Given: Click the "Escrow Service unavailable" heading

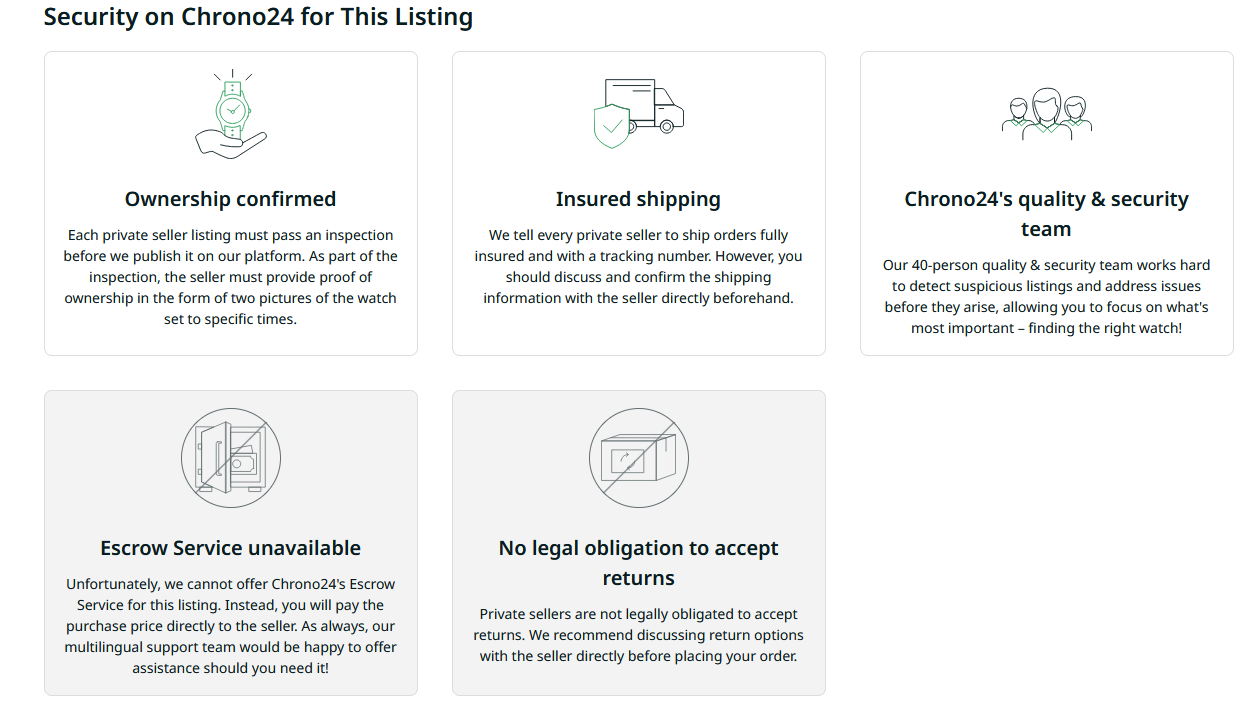Looking at the screenshot, I should 231,548.
